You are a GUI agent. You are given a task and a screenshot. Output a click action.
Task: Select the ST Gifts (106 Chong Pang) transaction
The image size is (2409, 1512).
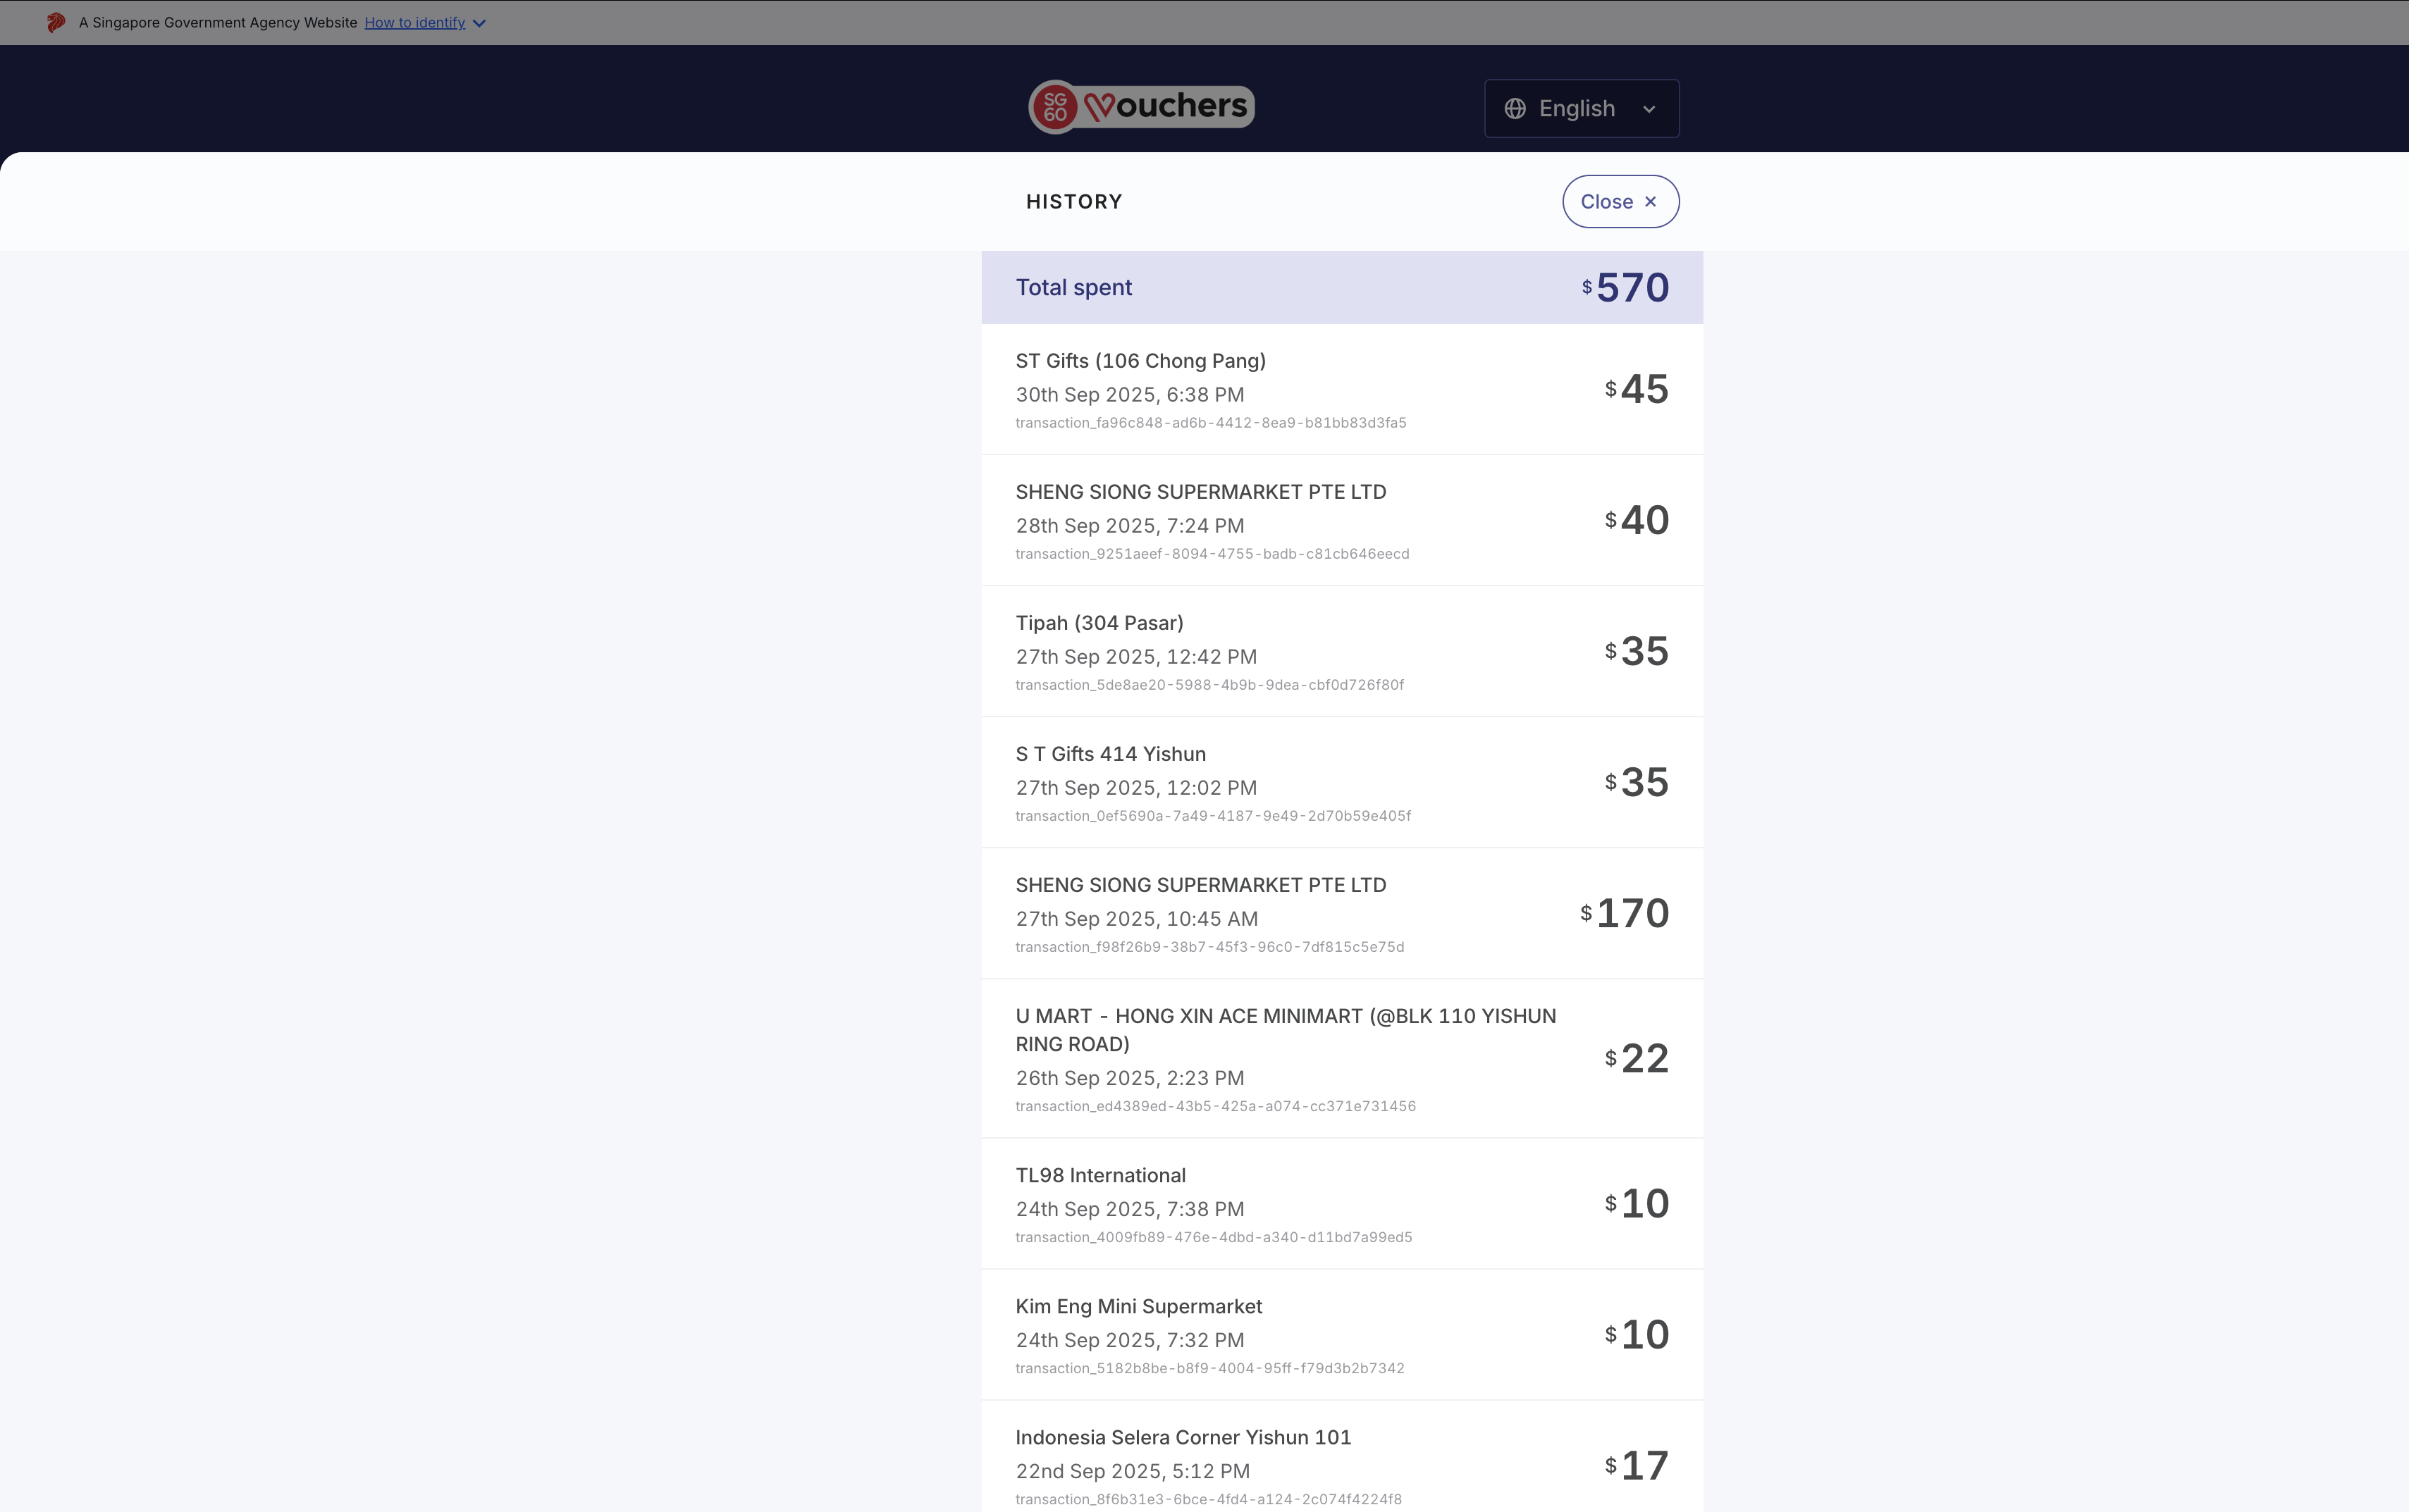click(x=1341, y=390)
